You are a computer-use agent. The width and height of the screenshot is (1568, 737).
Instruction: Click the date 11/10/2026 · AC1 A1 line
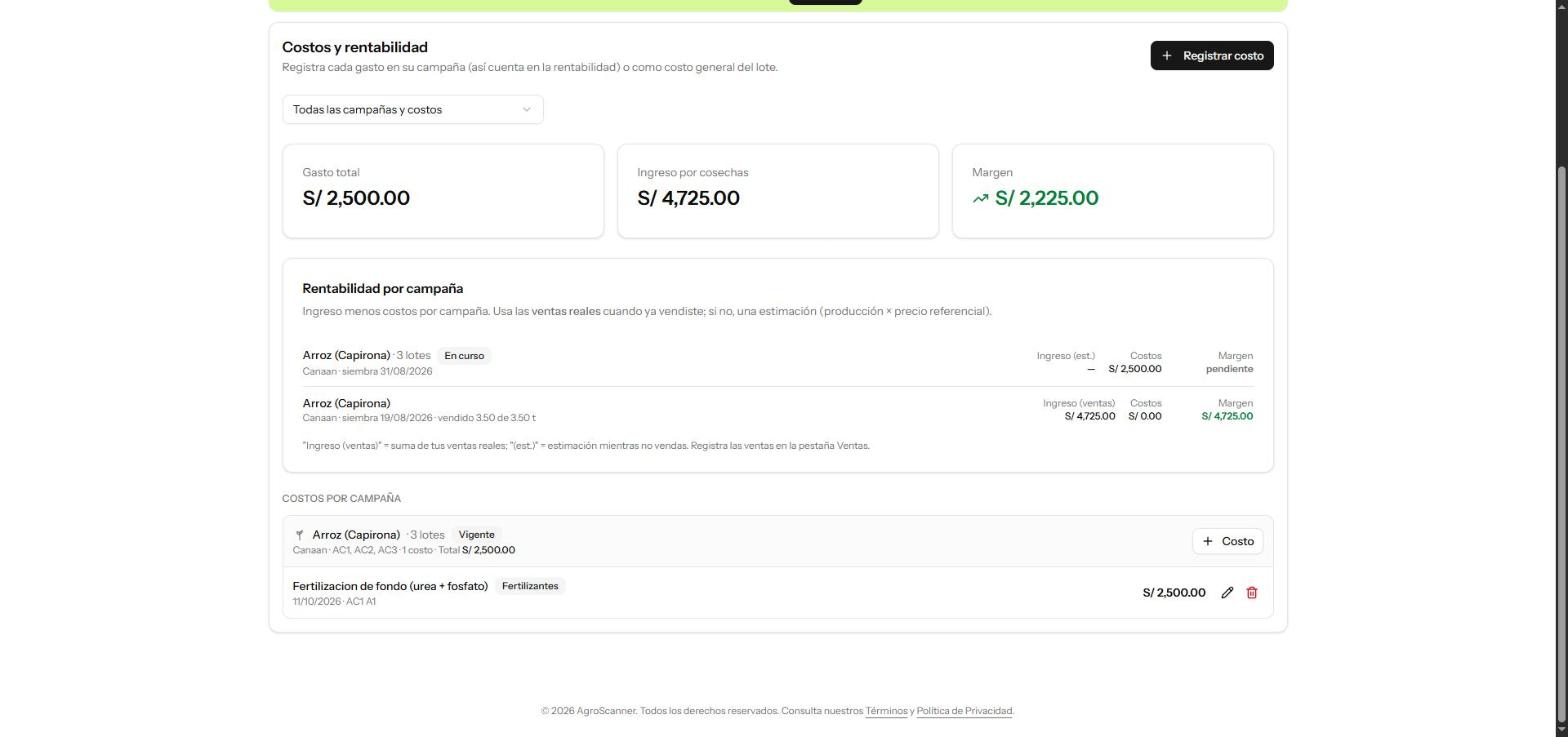(x=334, y=602)
